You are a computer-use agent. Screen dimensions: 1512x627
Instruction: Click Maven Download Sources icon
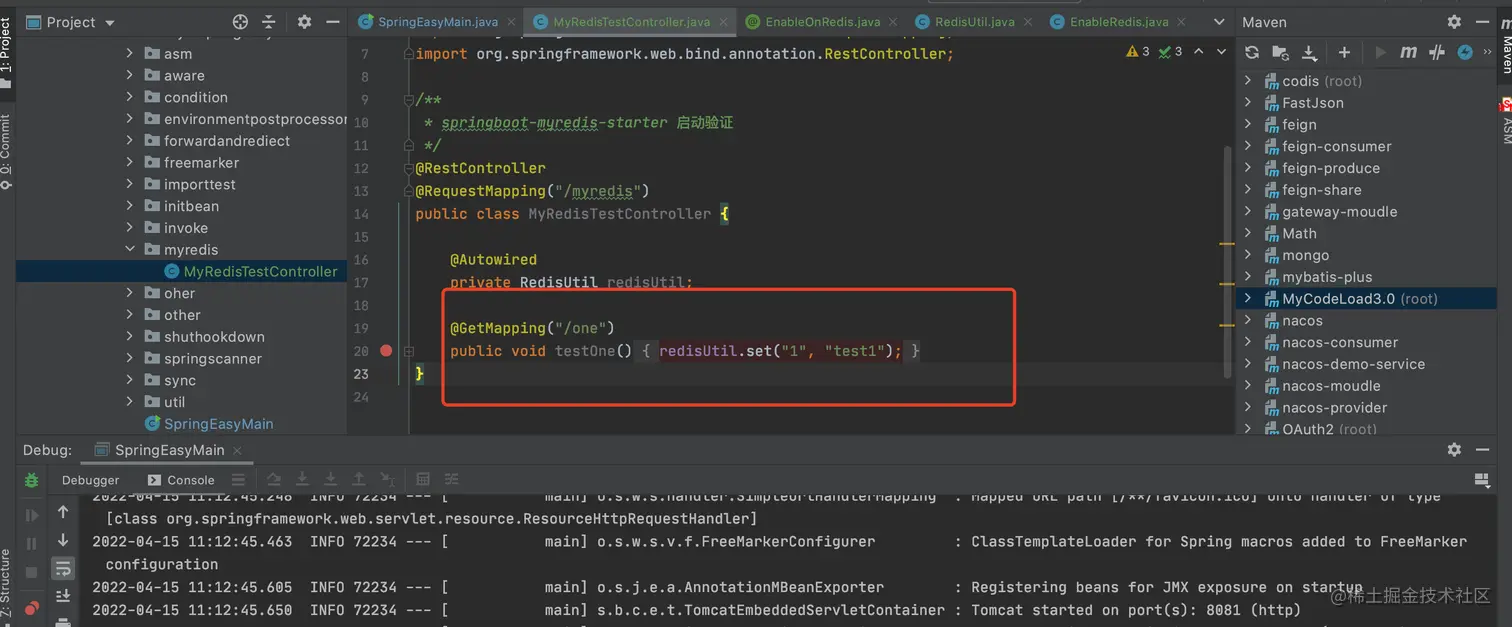pyautogui.click(x=1309, y=53)
